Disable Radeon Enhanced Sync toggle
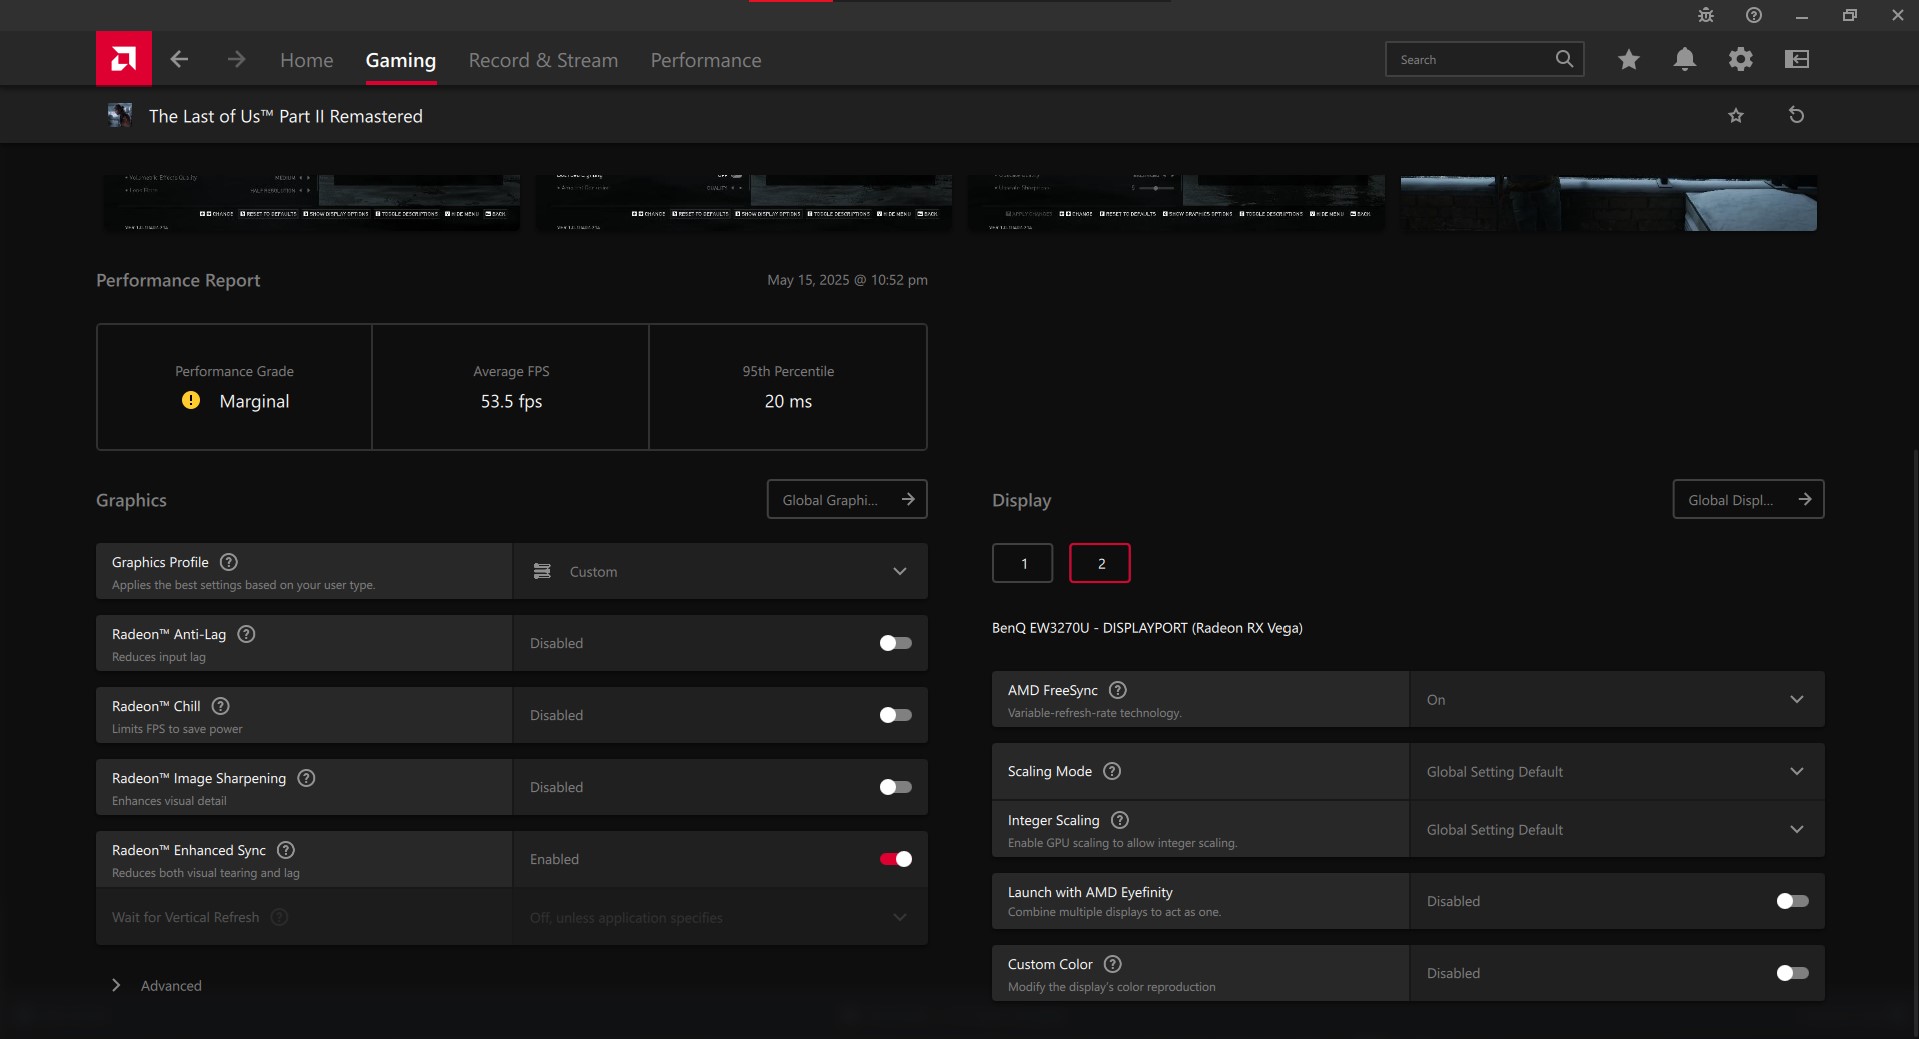Screen dimensions: 1919x1039 895,859
